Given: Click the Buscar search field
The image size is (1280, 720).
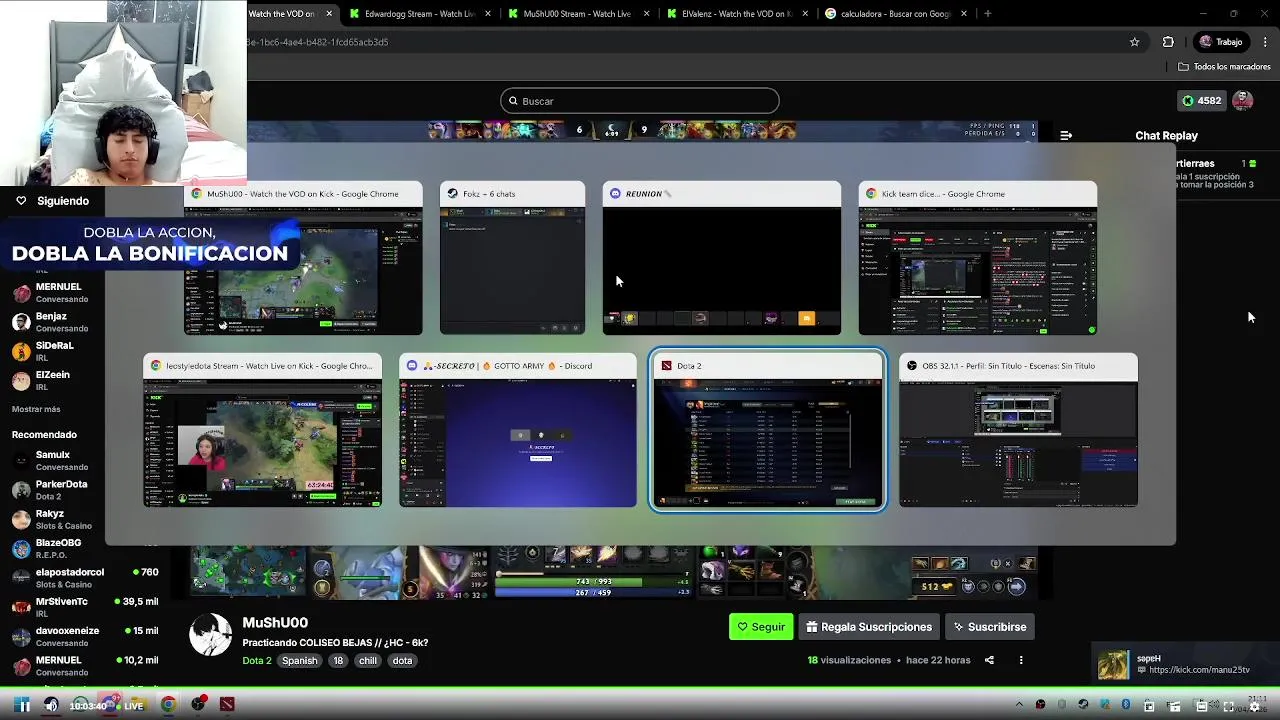Looking at the screenshot, I should [640, 101].
